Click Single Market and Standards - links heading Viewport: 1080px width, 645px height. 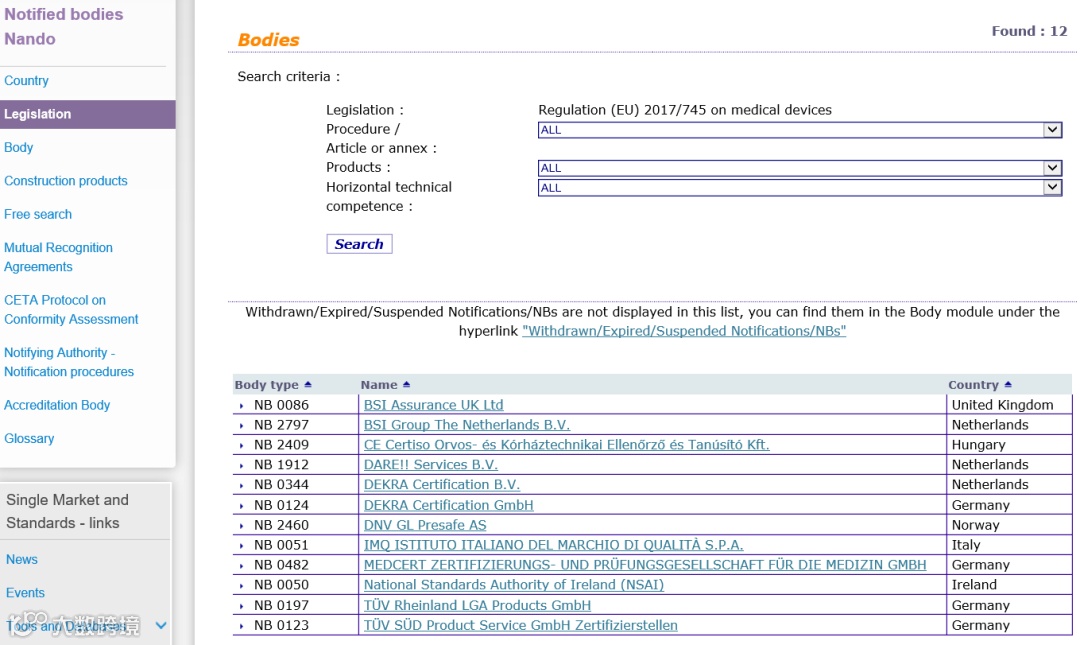point(68,511)
